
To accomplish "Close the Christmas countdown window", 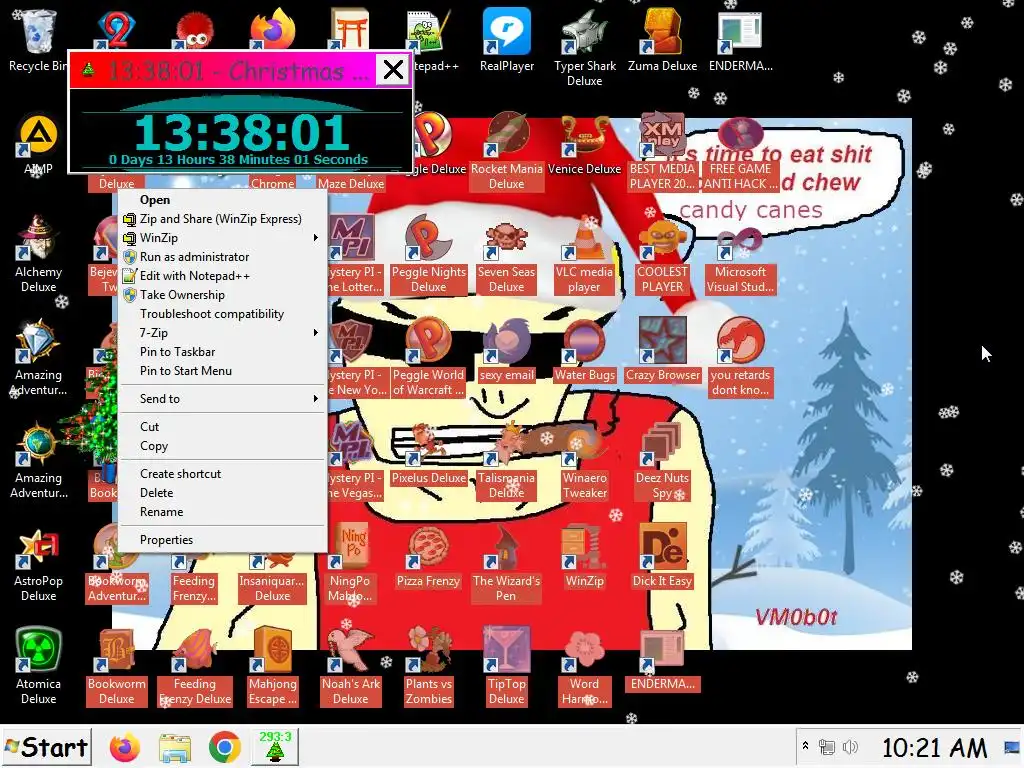I will point(393,69).
